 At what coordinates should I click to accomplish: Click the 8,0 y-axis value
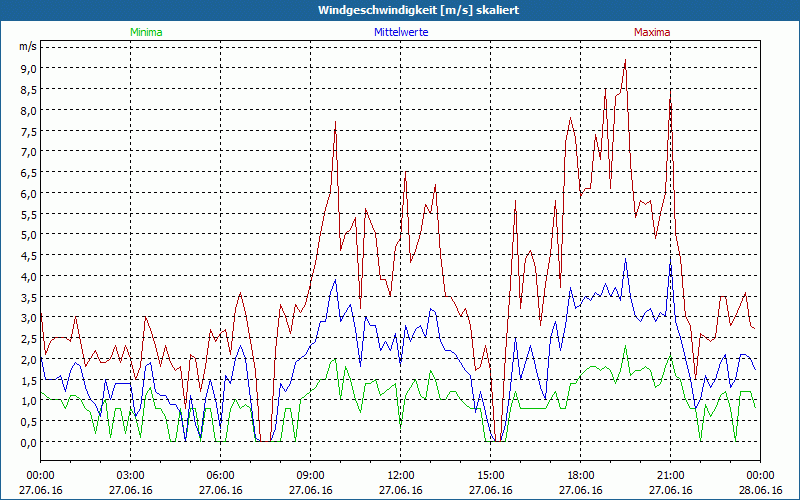tap(29, 110)
